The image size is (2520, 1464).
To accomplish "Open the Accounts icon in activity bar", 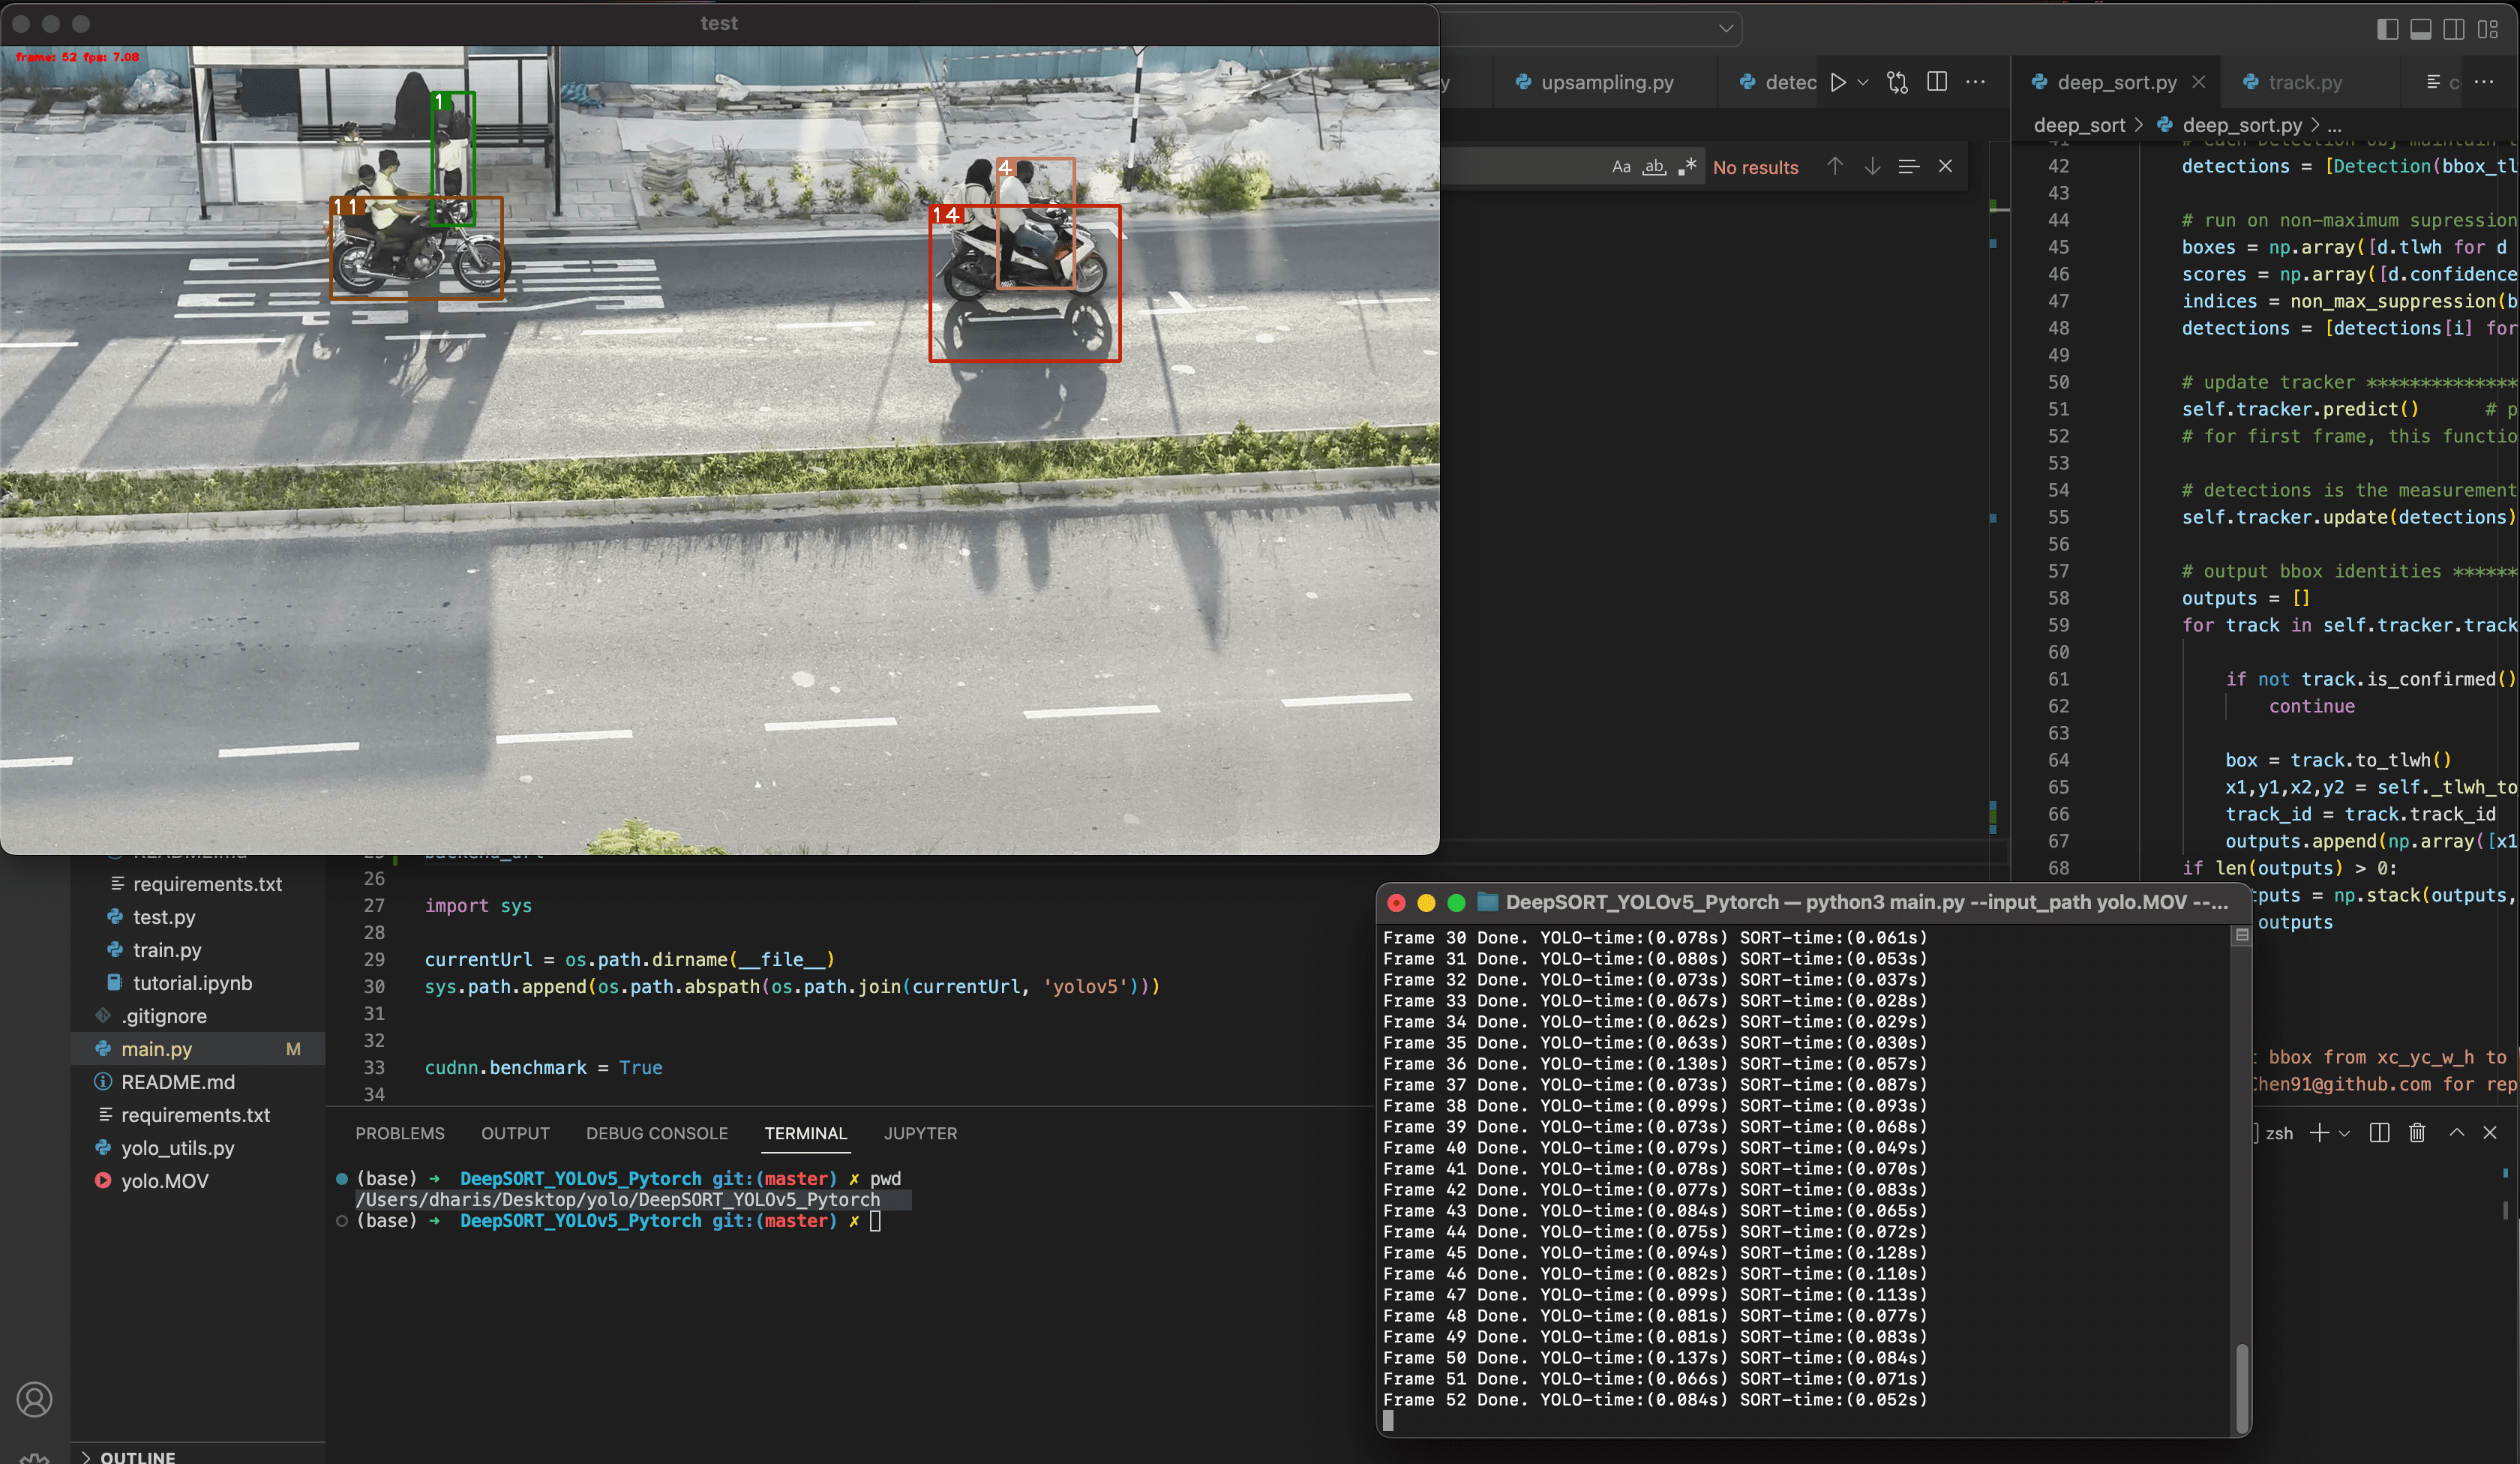I will pos(34,1399).
